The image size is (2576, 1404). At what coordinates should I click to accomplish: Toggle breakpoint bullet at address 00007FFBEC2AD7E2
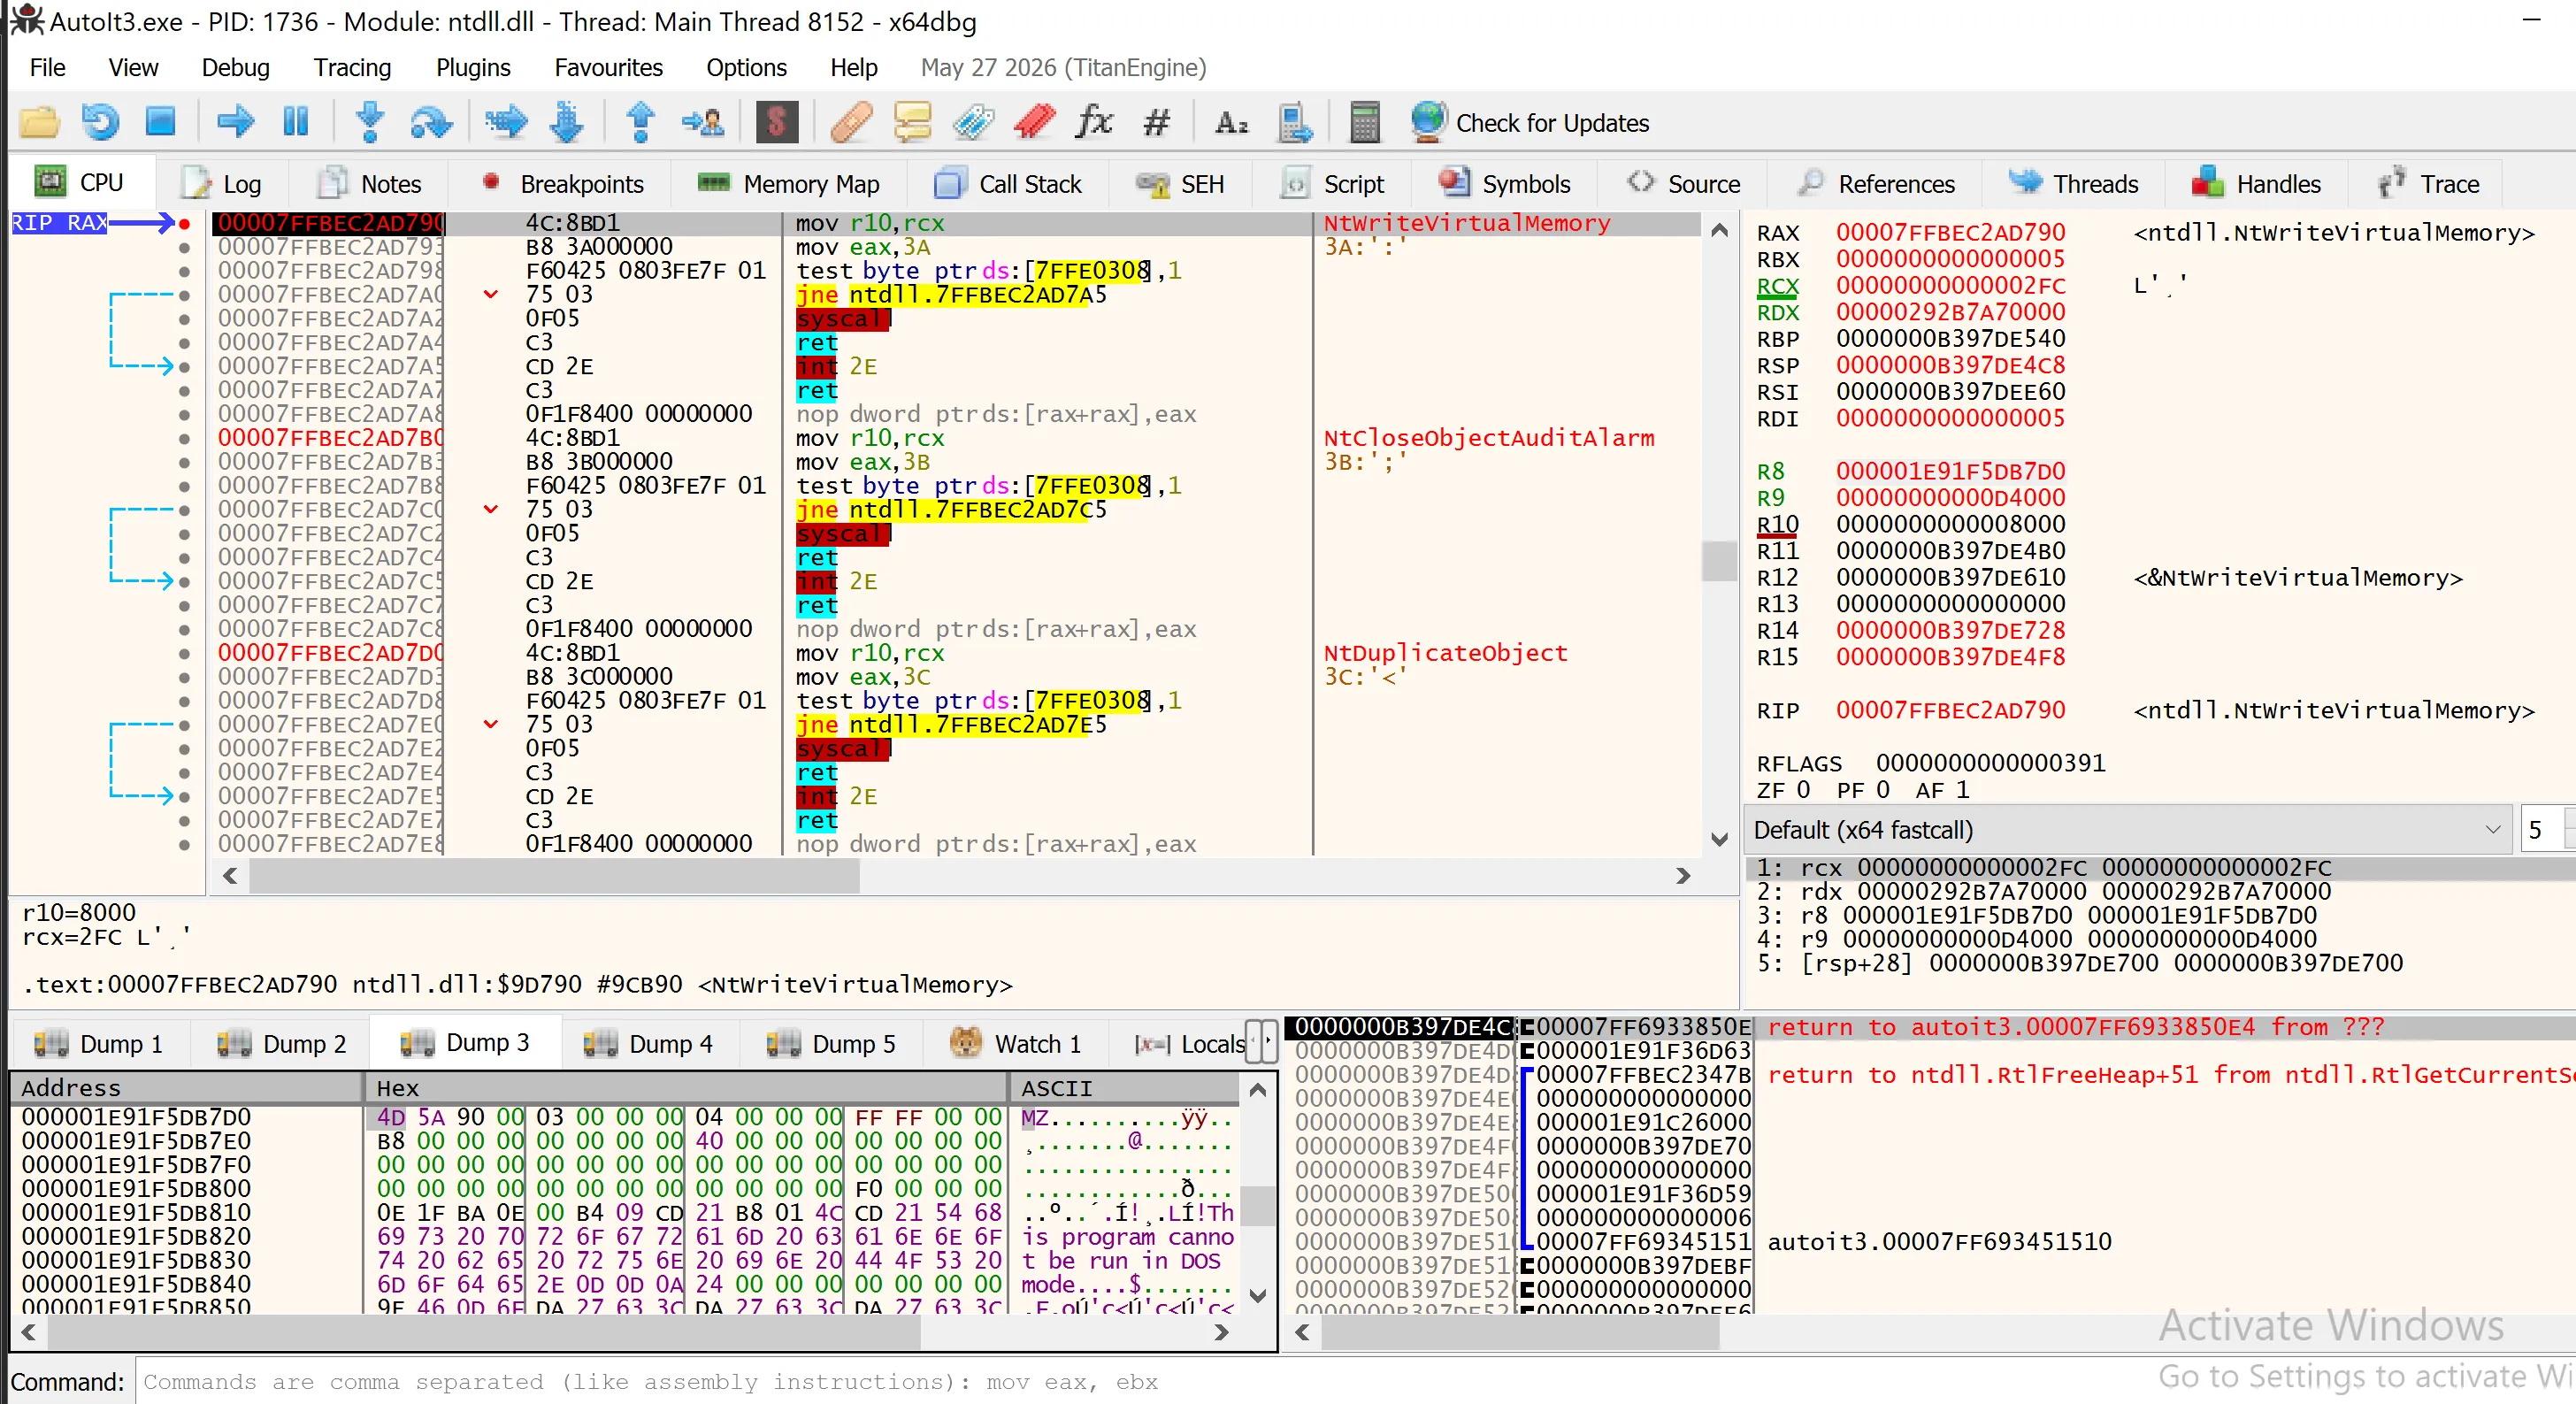[x=184, y=749]
